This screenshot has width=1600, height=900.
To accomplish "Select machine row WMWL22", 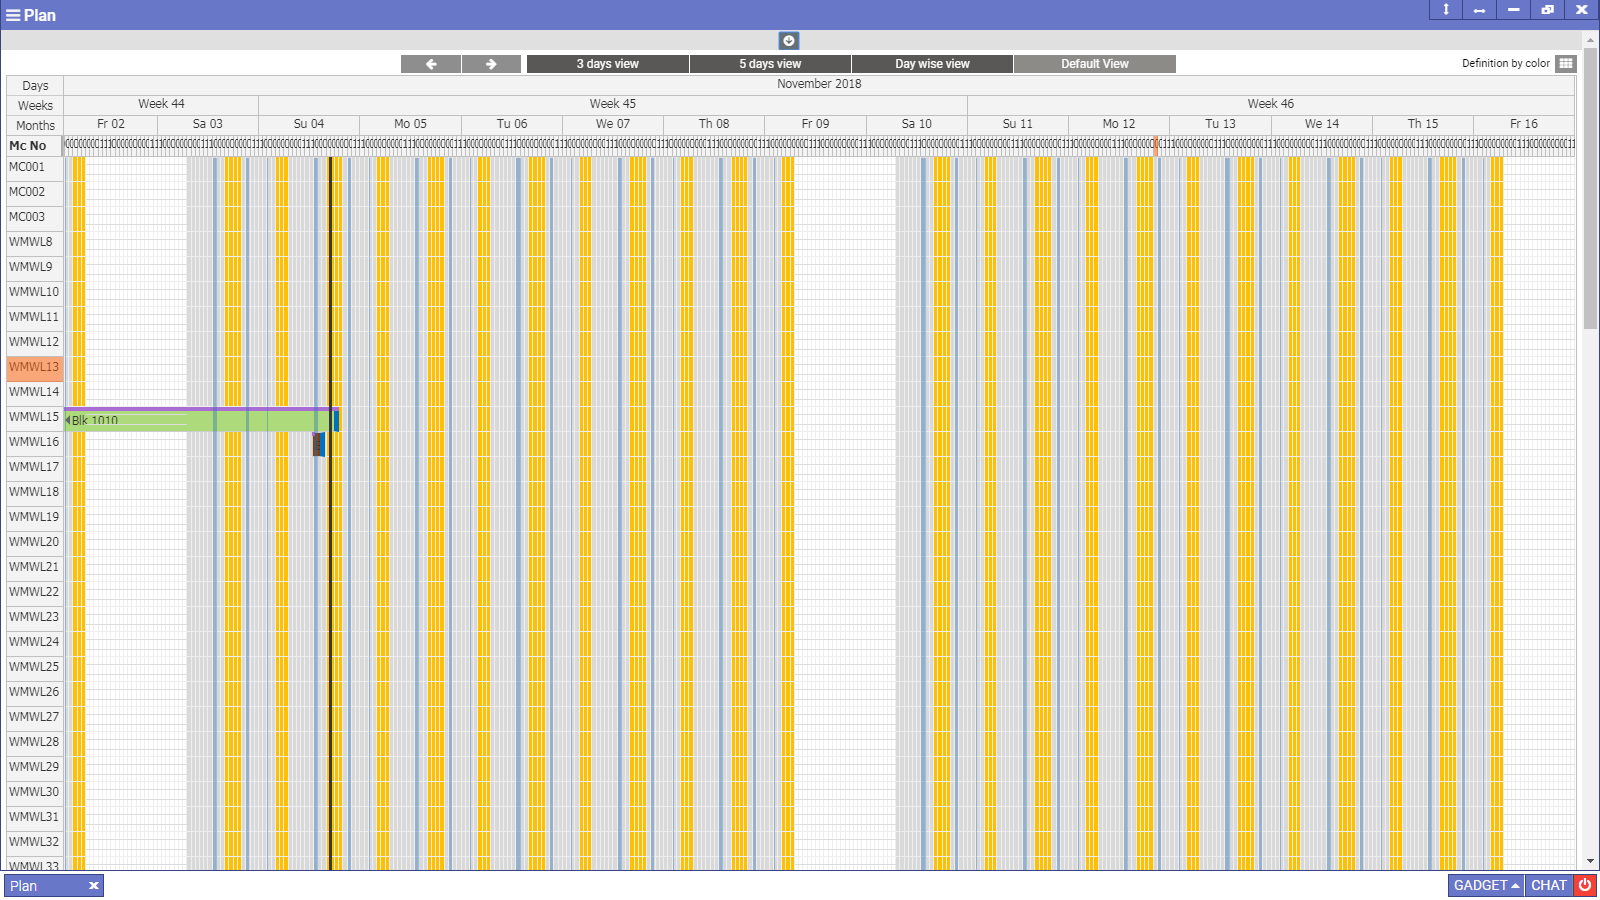I will pos(35,592).
